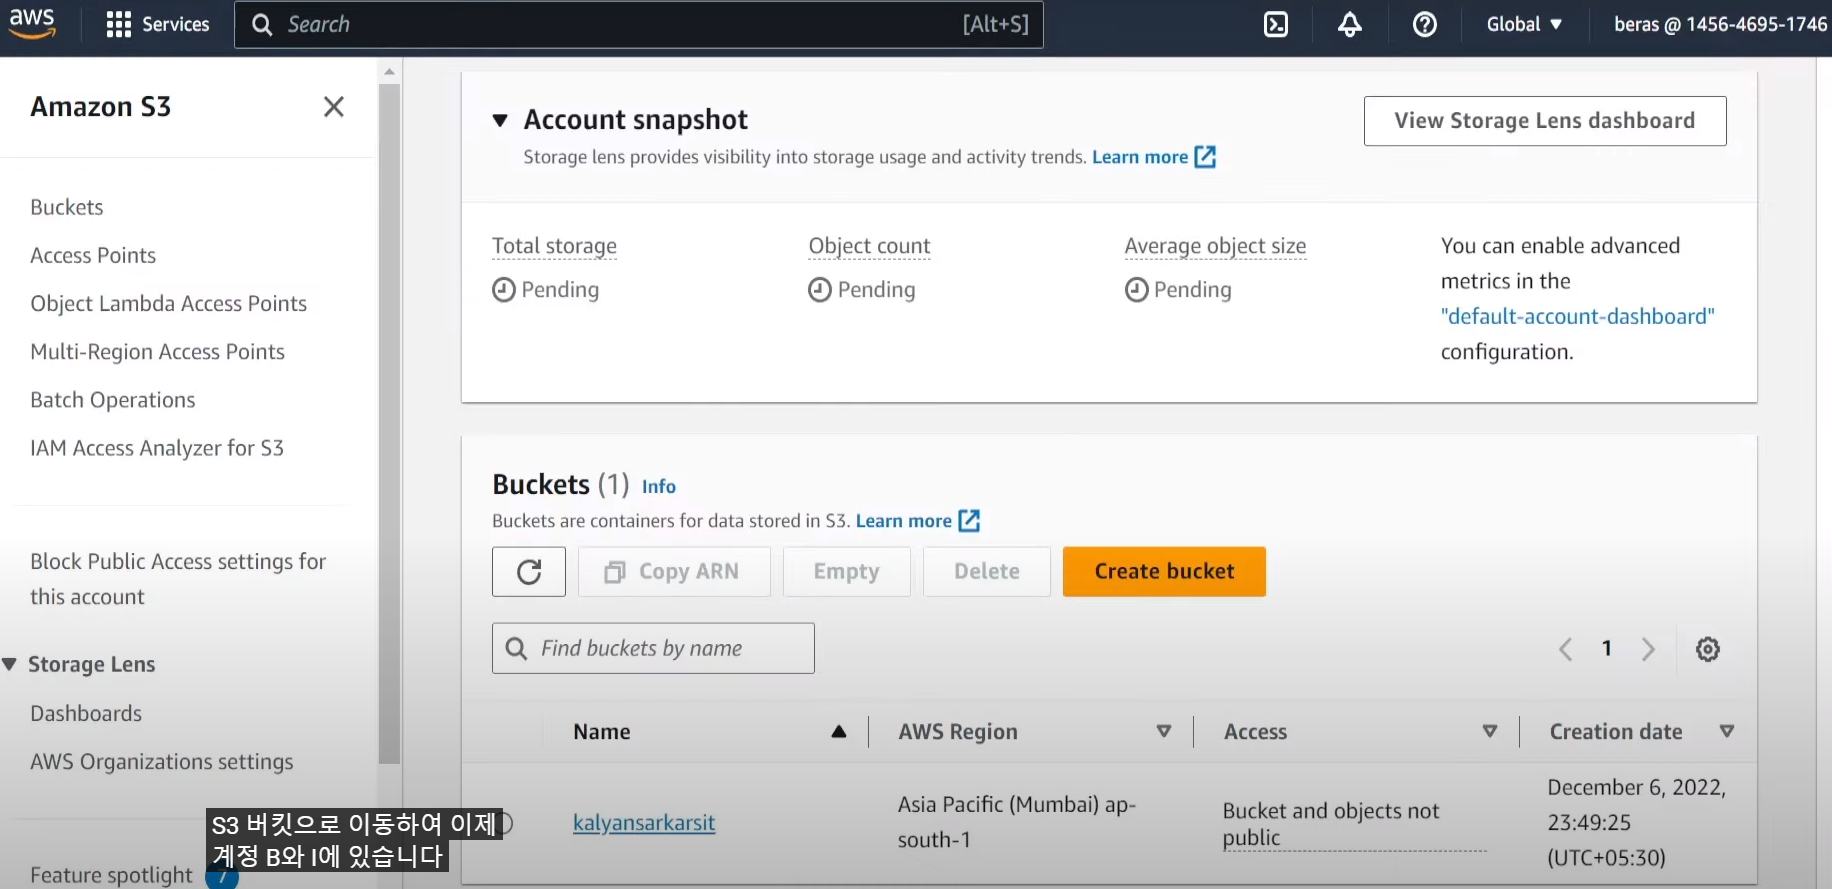Click Learn more about buckets

[x=904, y=521]
